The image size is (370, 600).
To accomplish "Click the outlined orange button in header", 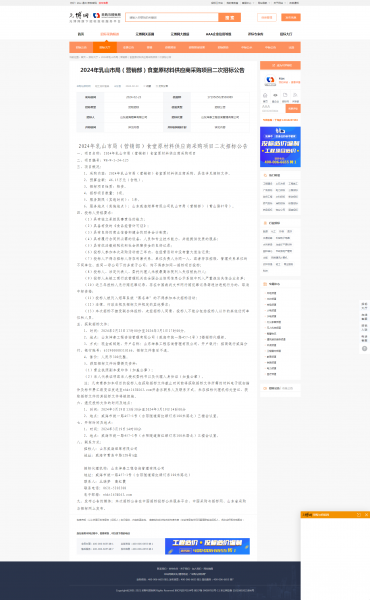I will tap(267, 18).
